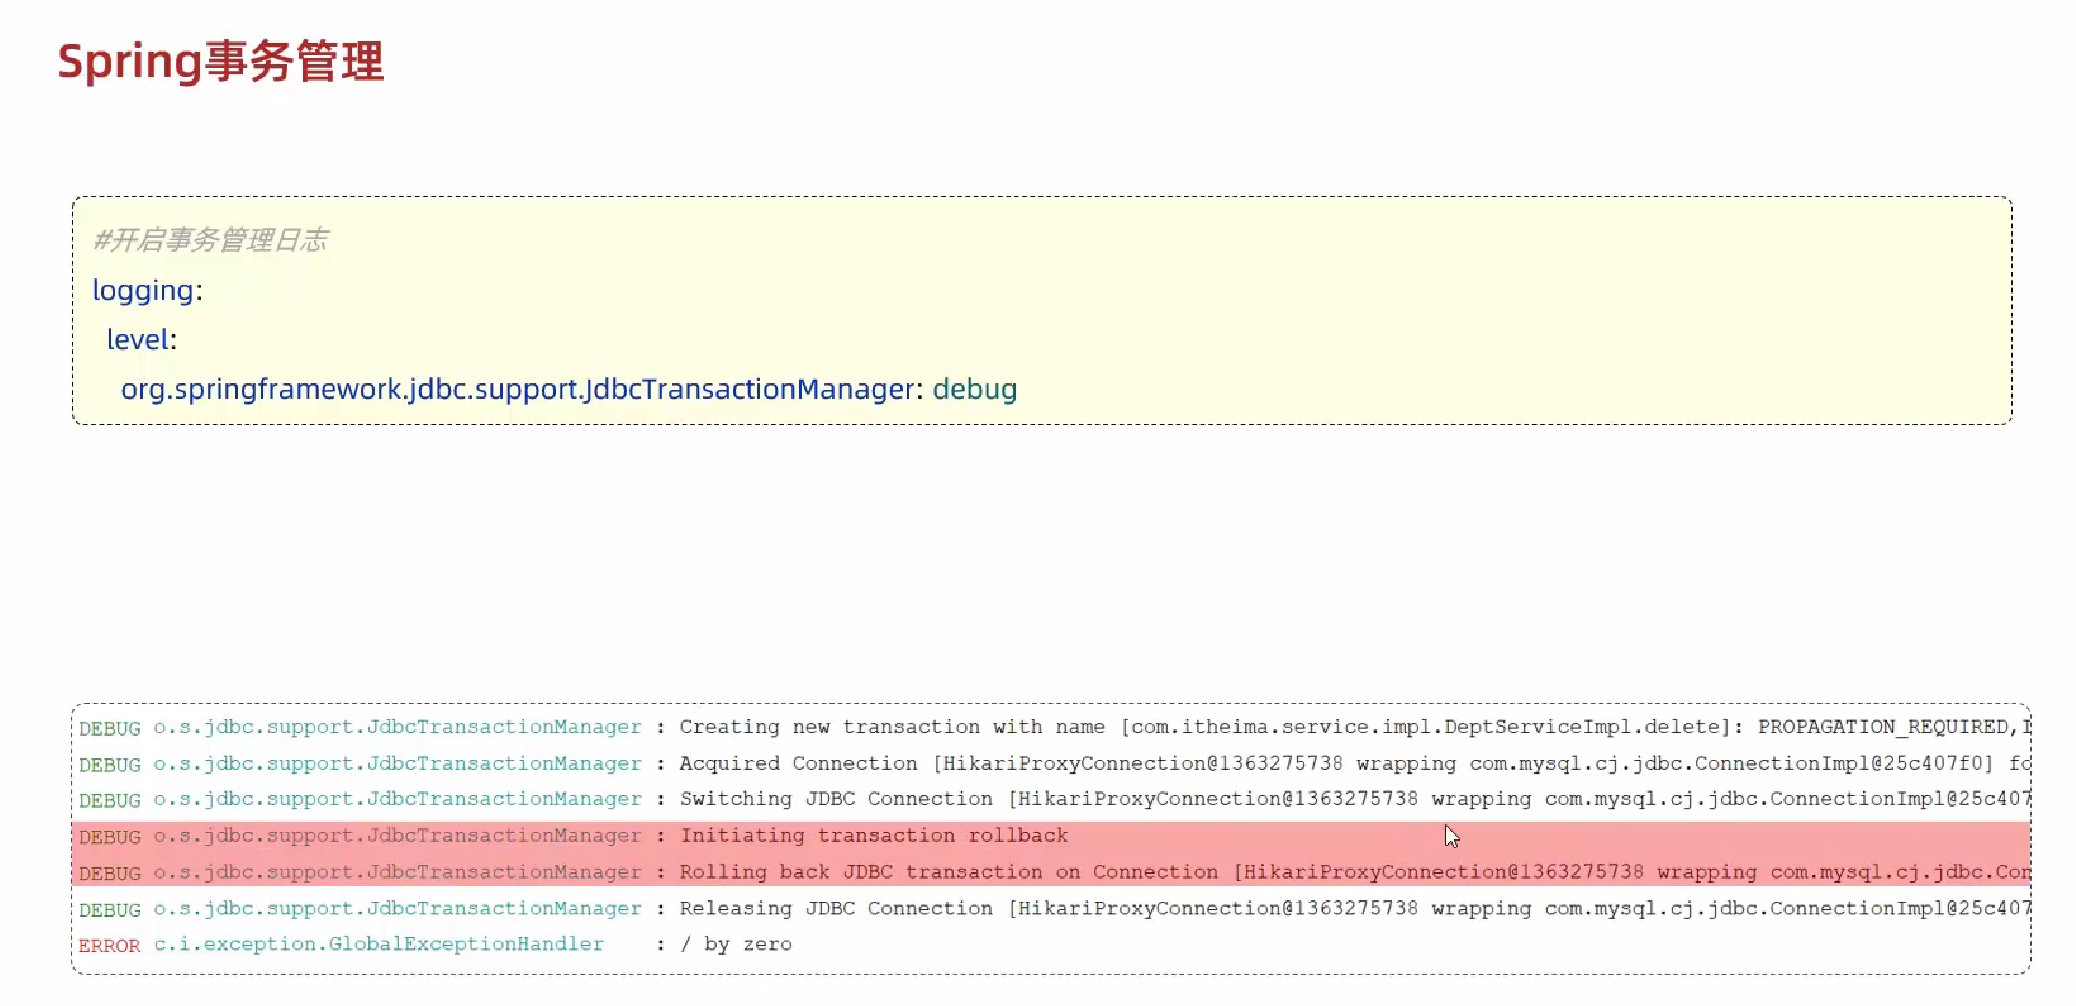Select the 'Switching JDBC Connection' log line
The width and height of the screenshot is (2076, 1006).
pyautogui.click(x=1055, y=799)
